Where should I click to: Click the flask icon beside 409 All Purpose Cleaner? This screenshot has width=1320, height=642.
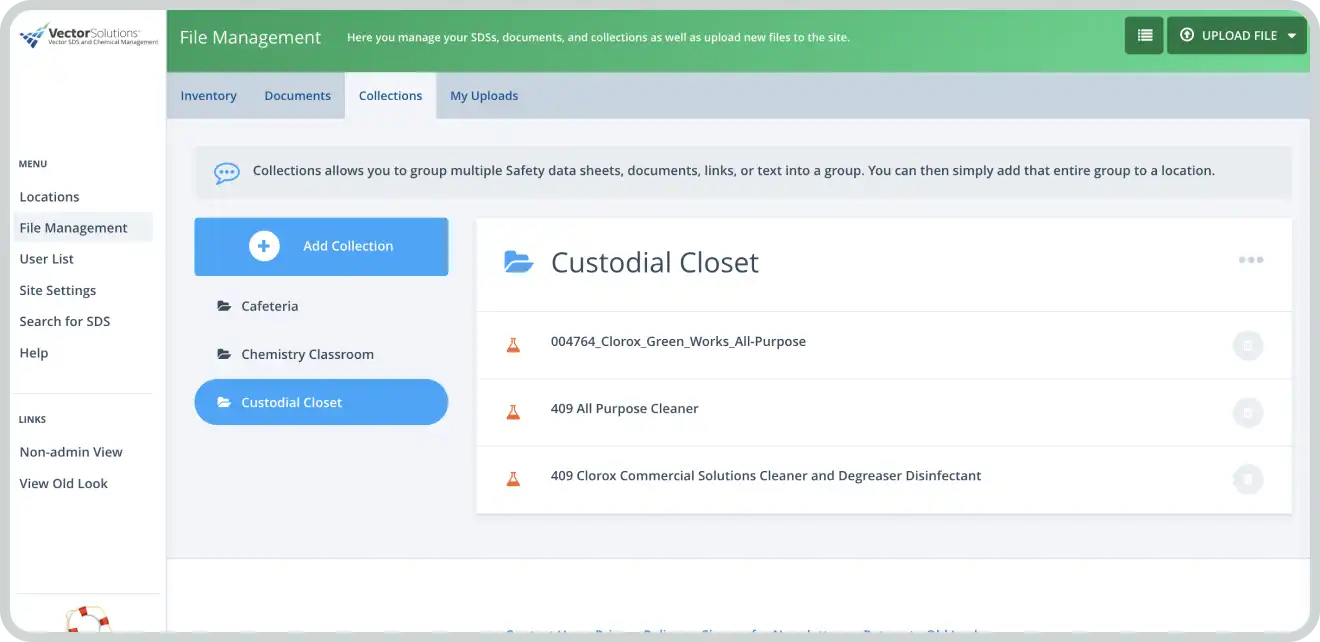click(513, 410)
